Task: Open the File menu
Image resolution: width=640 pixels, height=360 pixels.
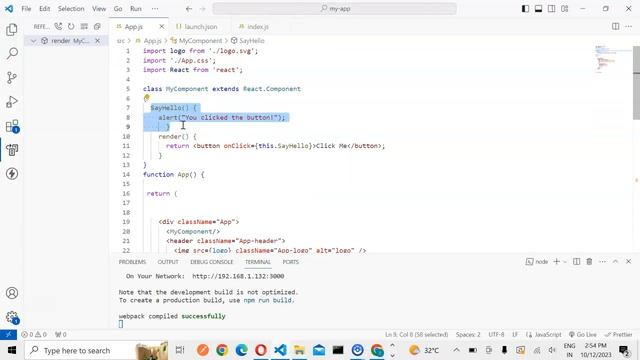Action: tap(26, 9)
